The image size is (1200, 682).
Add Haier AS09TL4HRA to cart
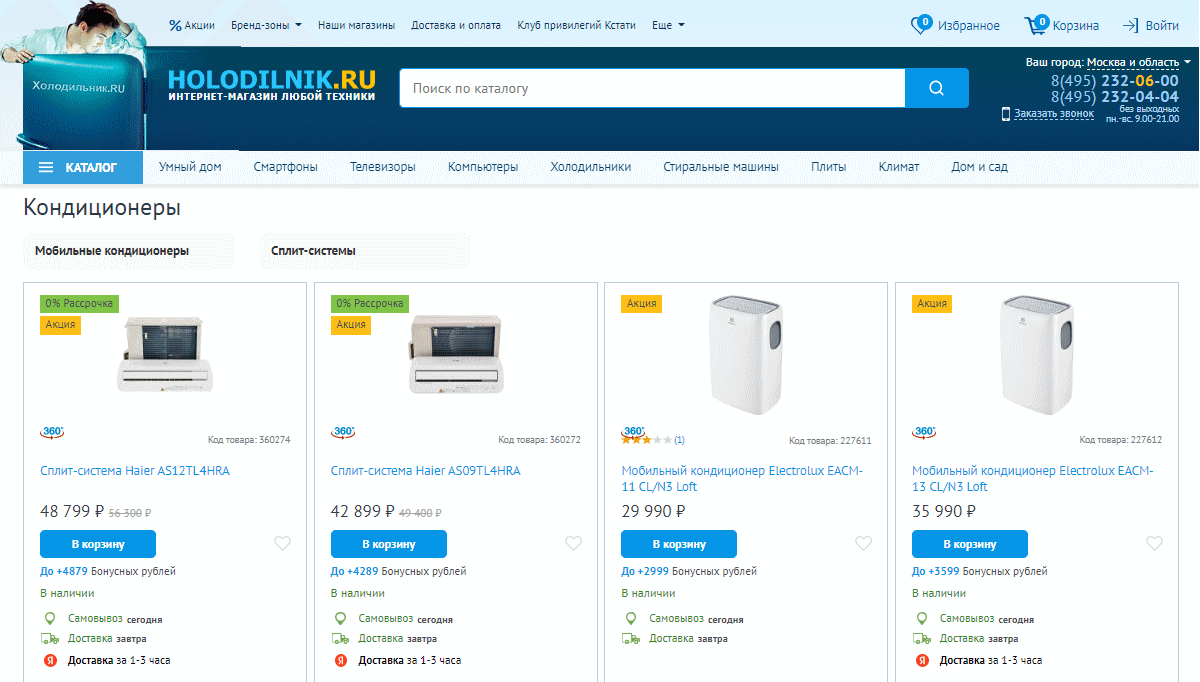point(389,544)
